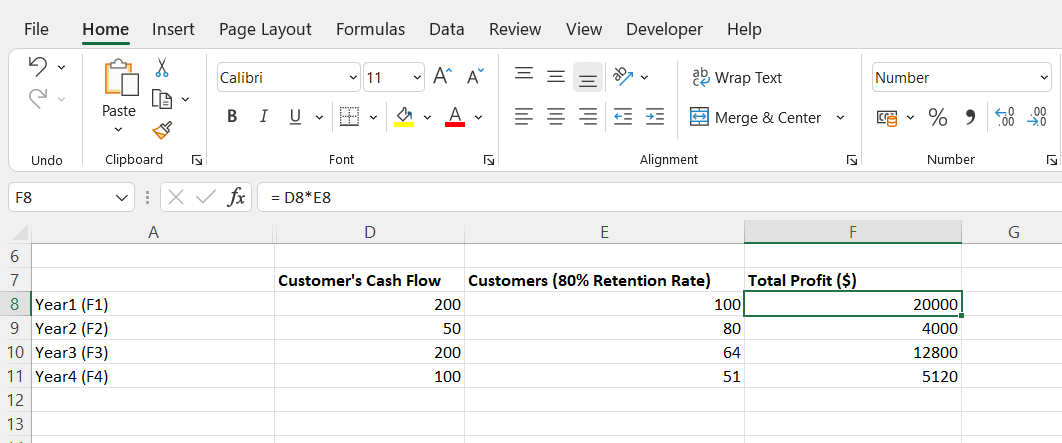The height and width of the screenshot is (443, 1062).
Task: Cancel formula entry with X icon
Action: click(176, 198)
